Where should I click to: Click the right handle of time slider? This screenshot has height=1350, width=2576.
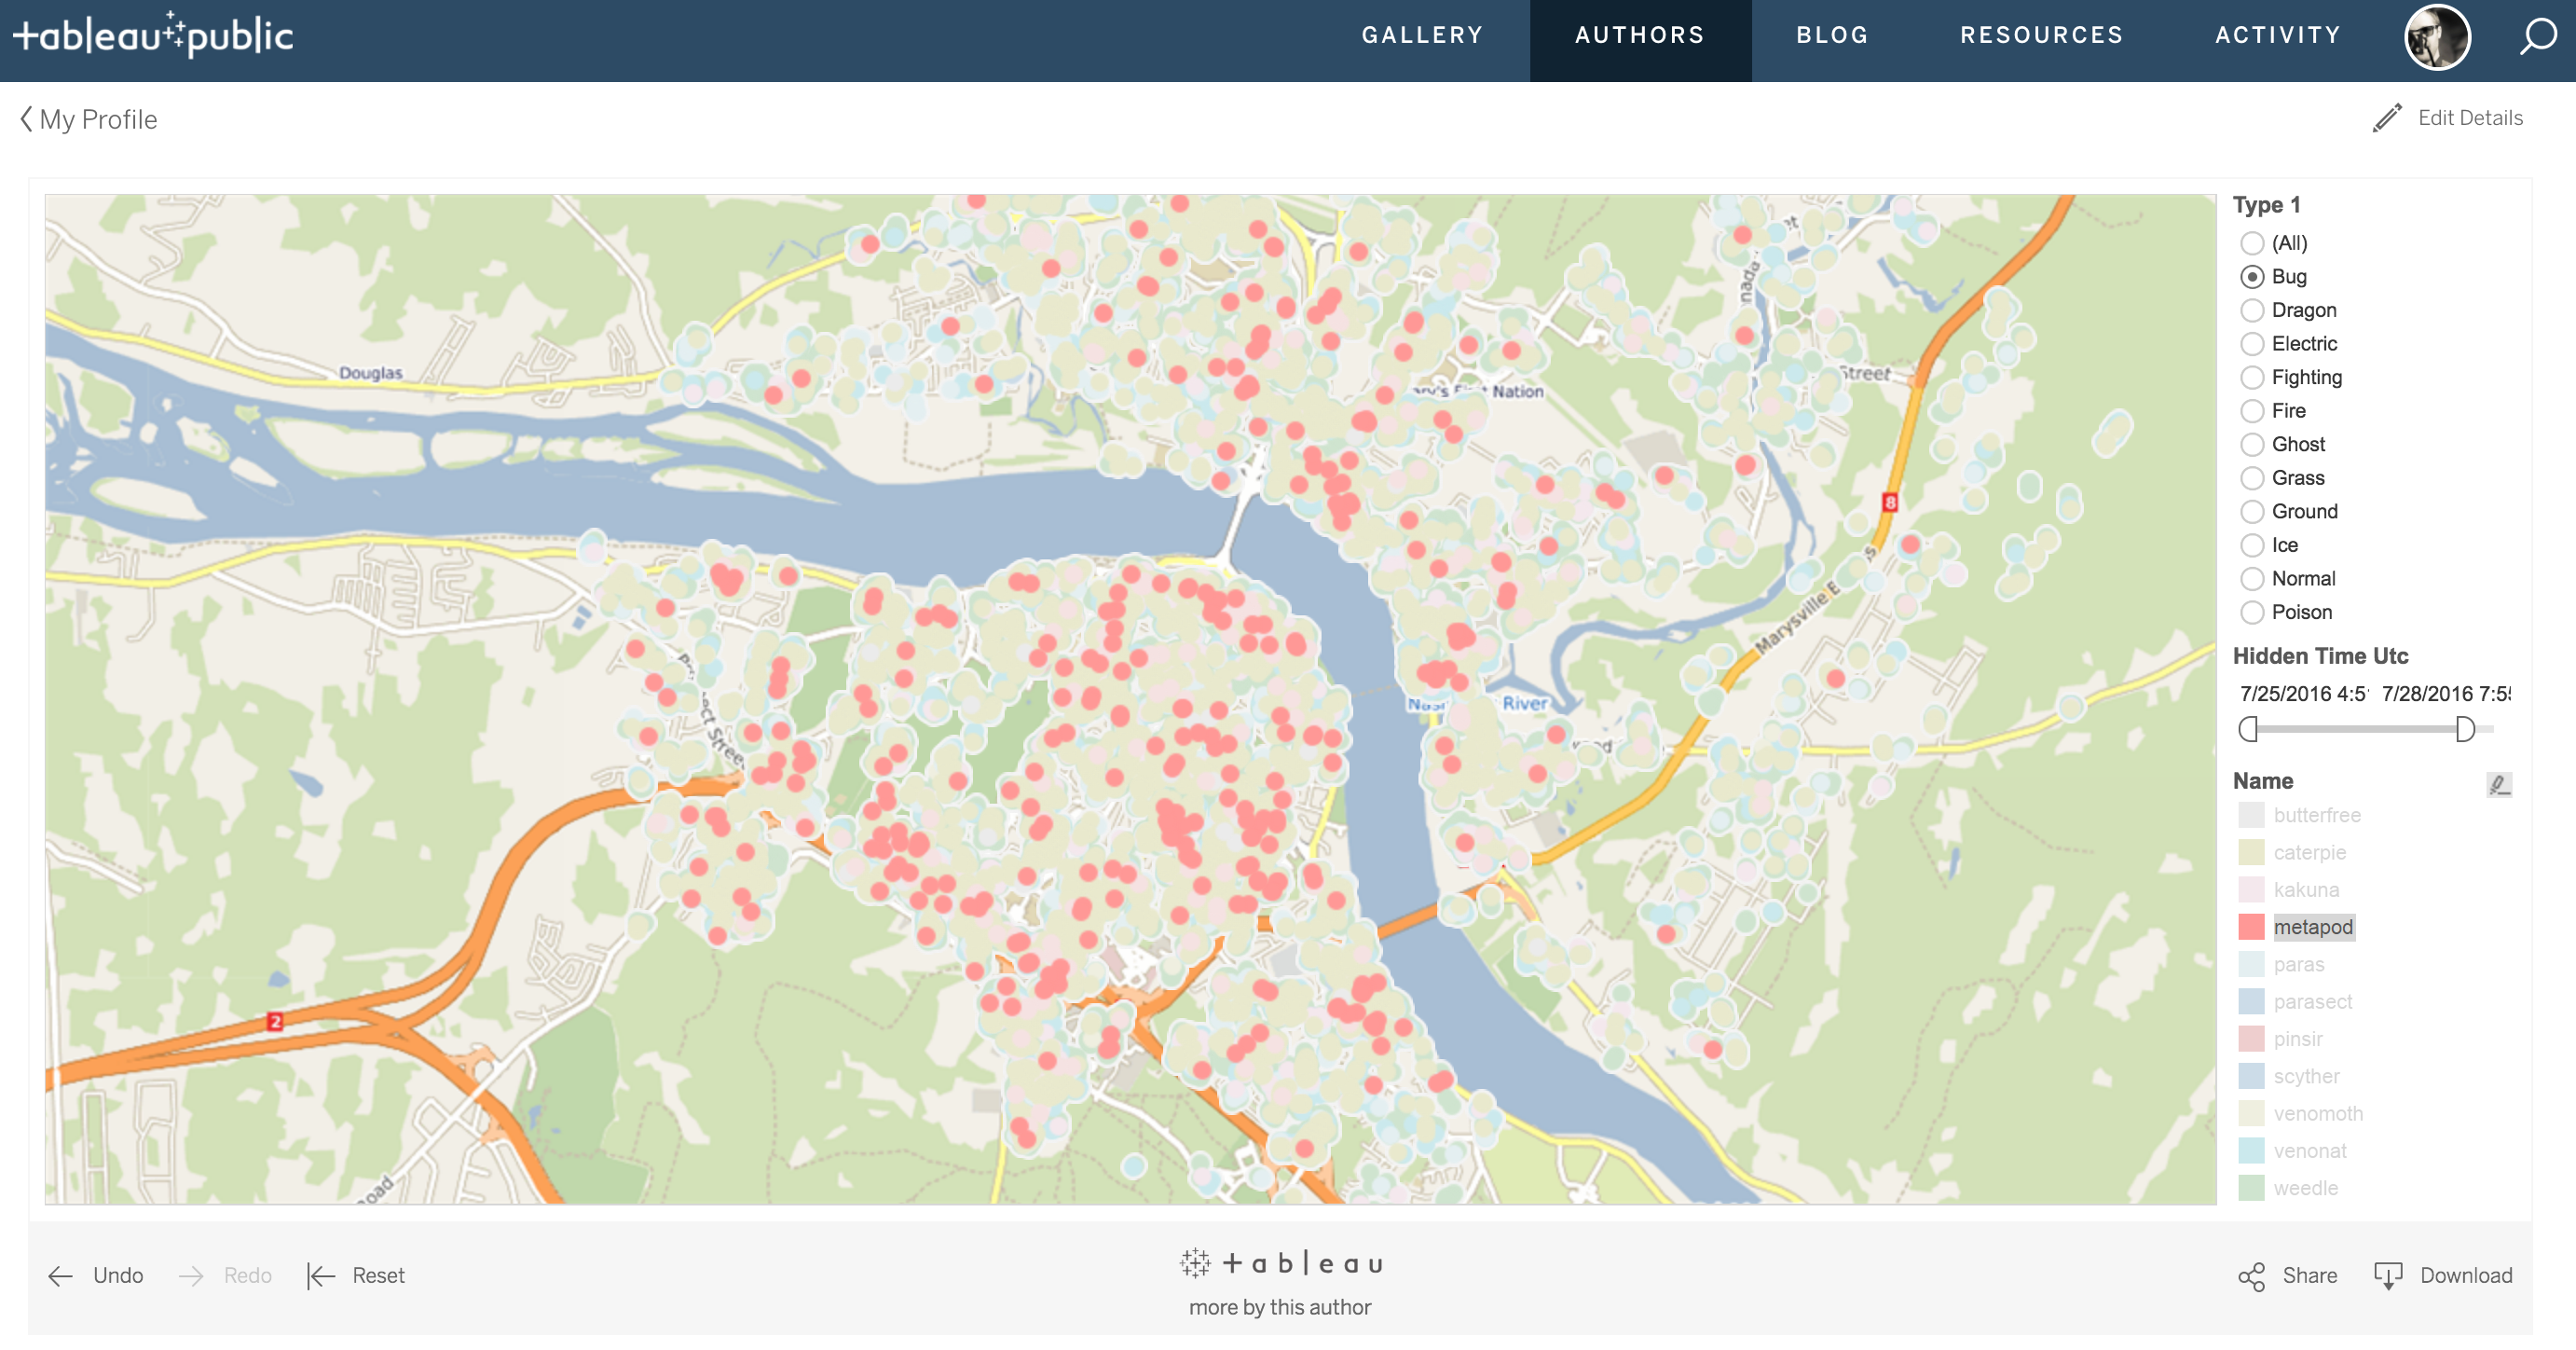click(x=2465, y=729)
